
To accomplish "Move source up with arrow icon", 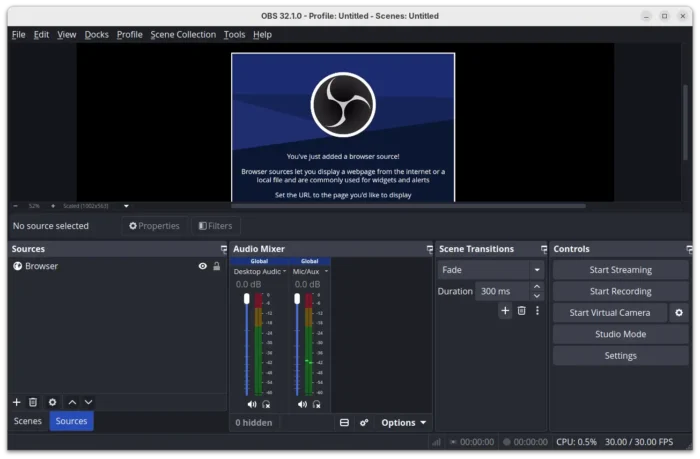I will coord(72,402).
